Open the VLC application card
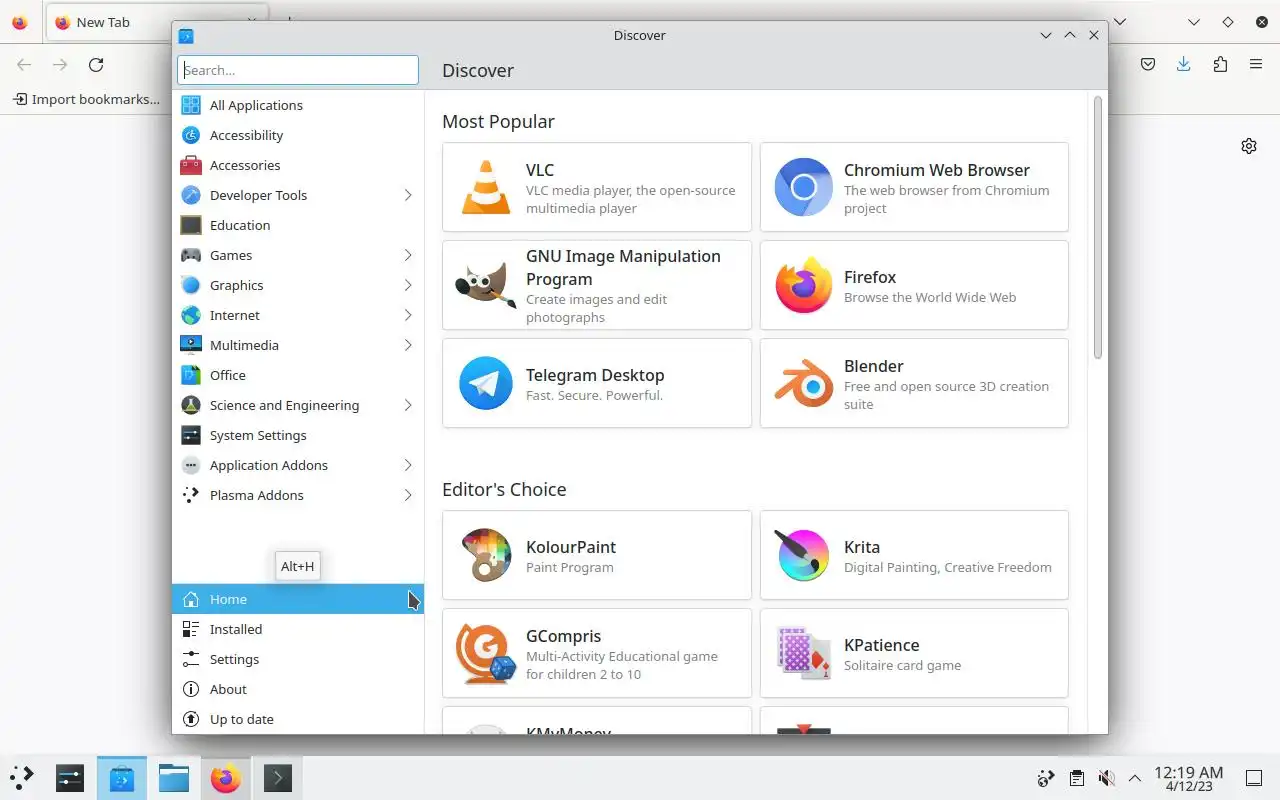Screen dimensions: 1280x800 [597, 187]
